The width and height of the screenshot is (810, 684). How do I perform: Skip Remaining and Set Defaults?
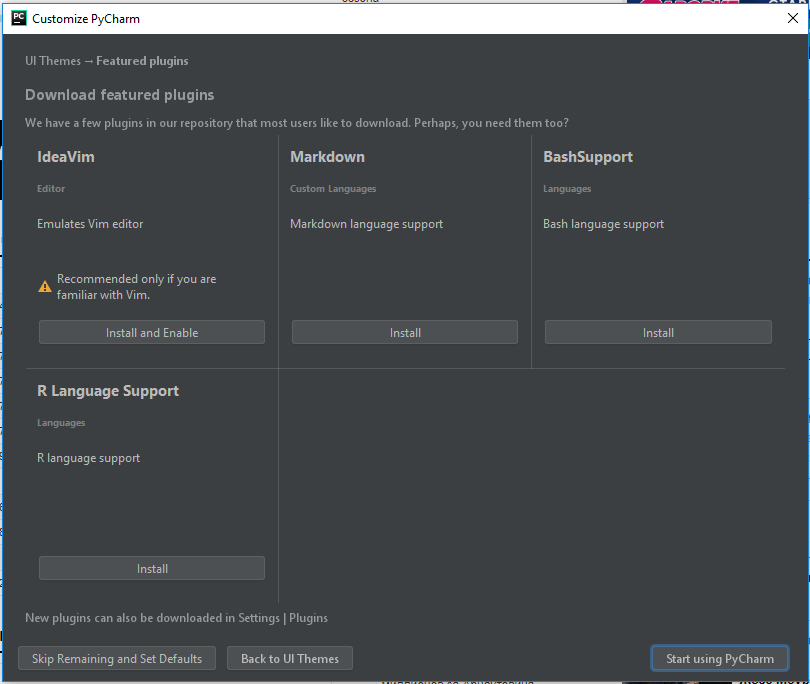(117, 658)
